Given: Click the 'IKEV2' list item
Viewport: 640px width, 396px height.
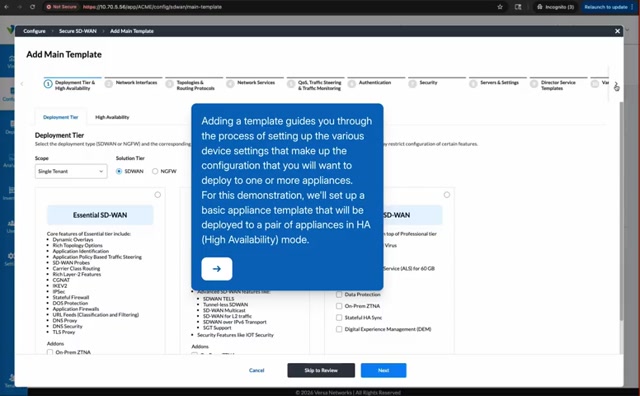Looking at the screenshot, I should click(60, 286).
